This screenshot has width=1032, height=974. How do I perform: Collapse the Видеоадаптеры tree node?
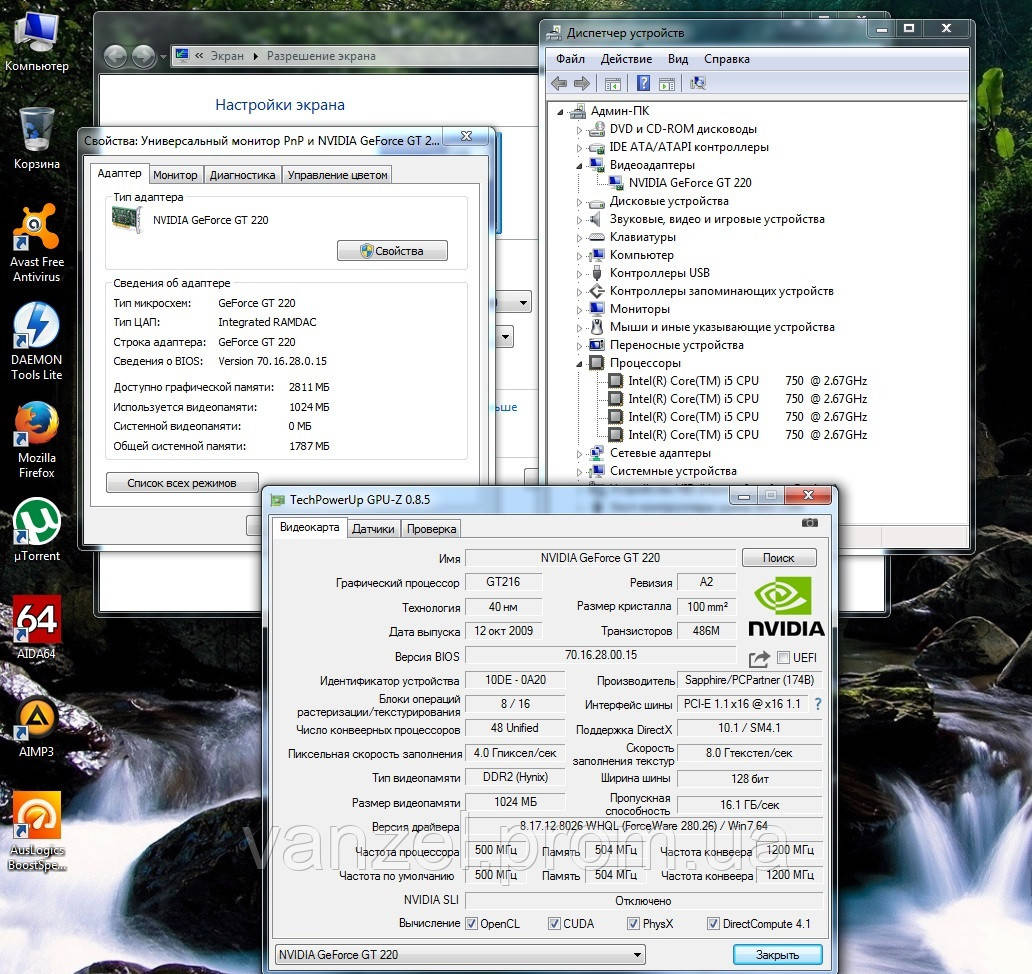(579, 166)
